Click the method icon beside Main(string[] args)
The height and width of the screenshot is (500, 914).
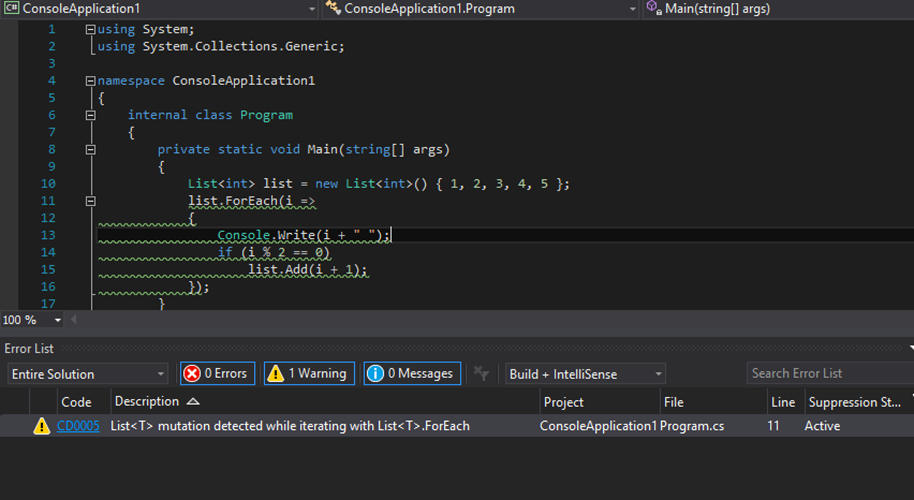coord(654,8)
